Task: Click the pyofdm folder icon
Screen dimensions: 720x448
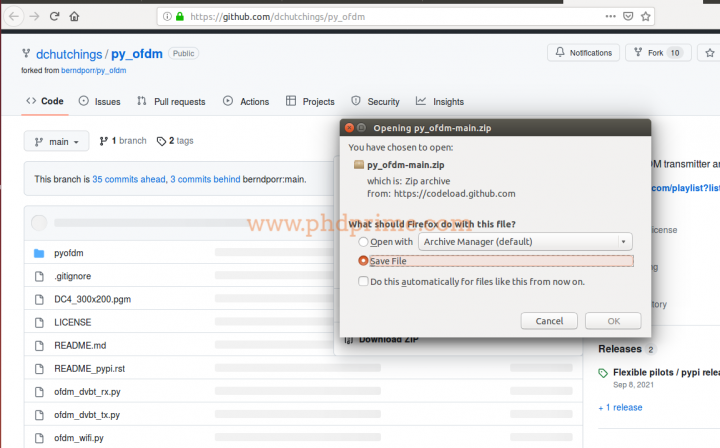Action: (x=39, y=253)
